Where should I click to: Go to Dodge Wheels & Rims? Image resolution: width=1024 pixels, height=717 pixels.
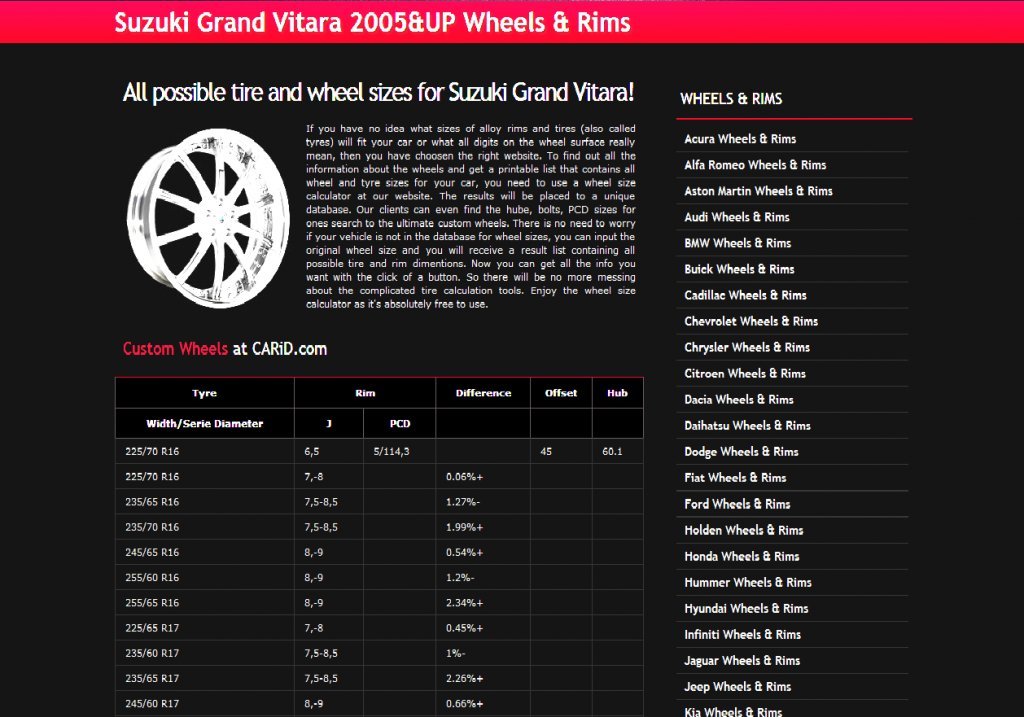(741, 451)
